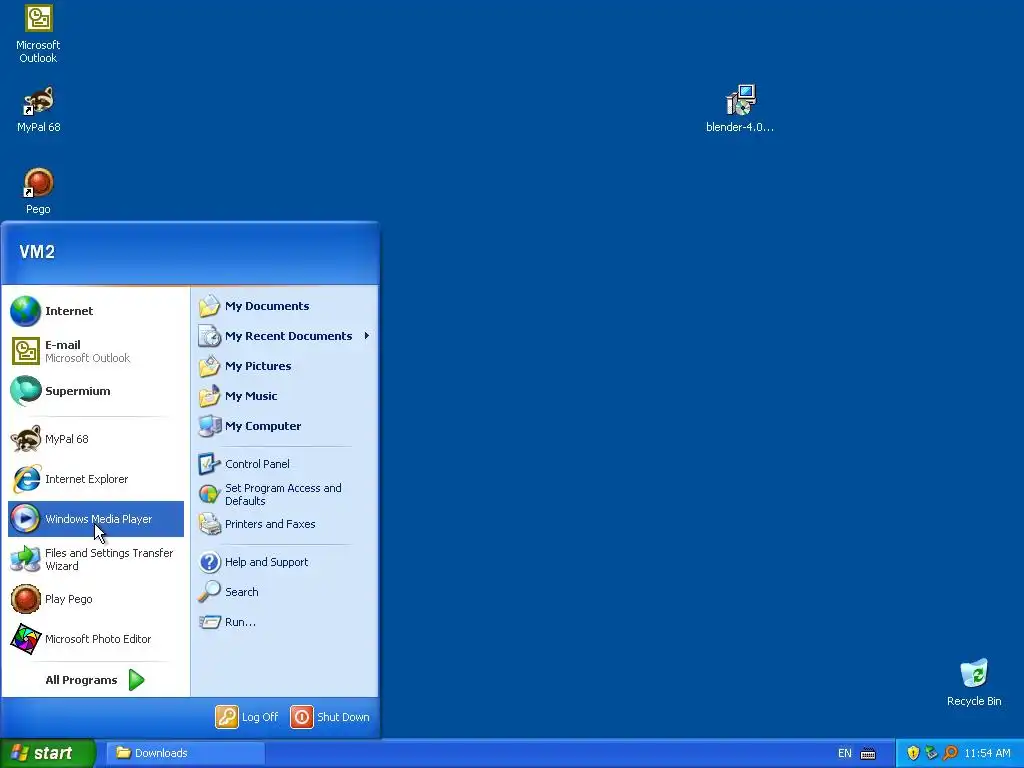Open MyPal 68 desktop shortcut
The height and width of the screenshot is (768, 1024).
coord(38,109)
